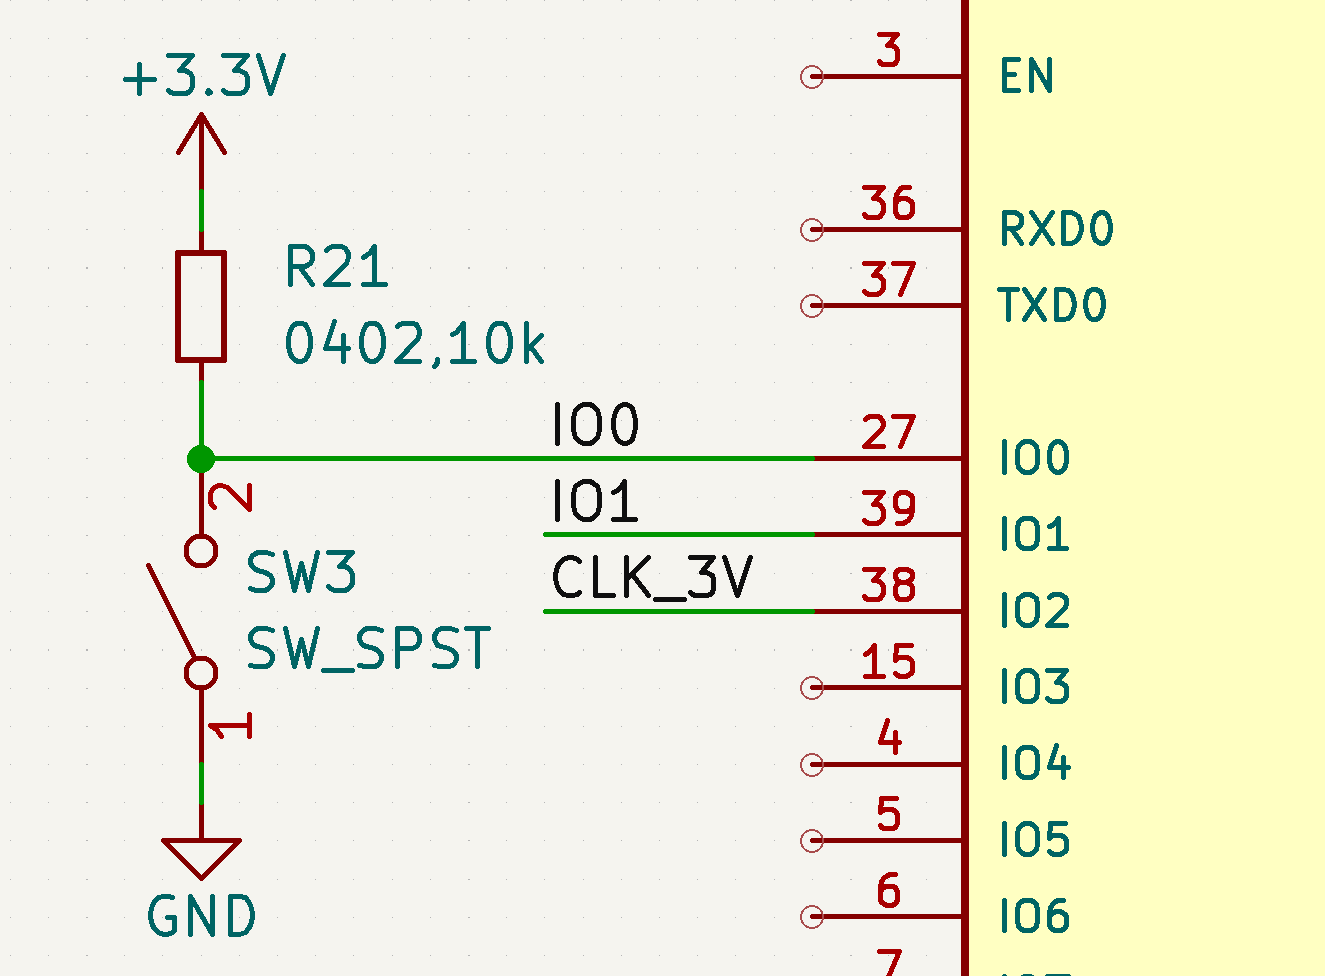1325x976 pixels.
Task: Click pin number 38 label
Action: pos(888,586)
